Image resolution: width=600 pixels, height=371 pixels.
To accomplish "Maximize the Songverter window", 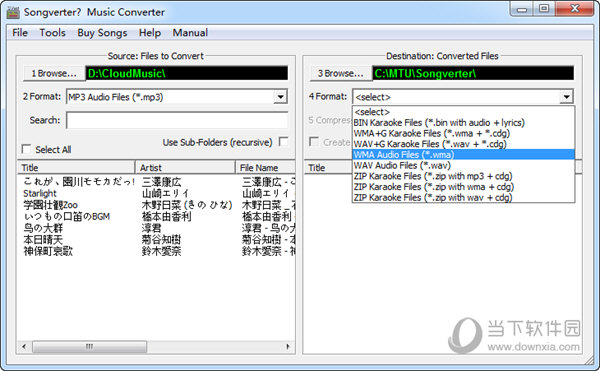I will tap(544, 9).
